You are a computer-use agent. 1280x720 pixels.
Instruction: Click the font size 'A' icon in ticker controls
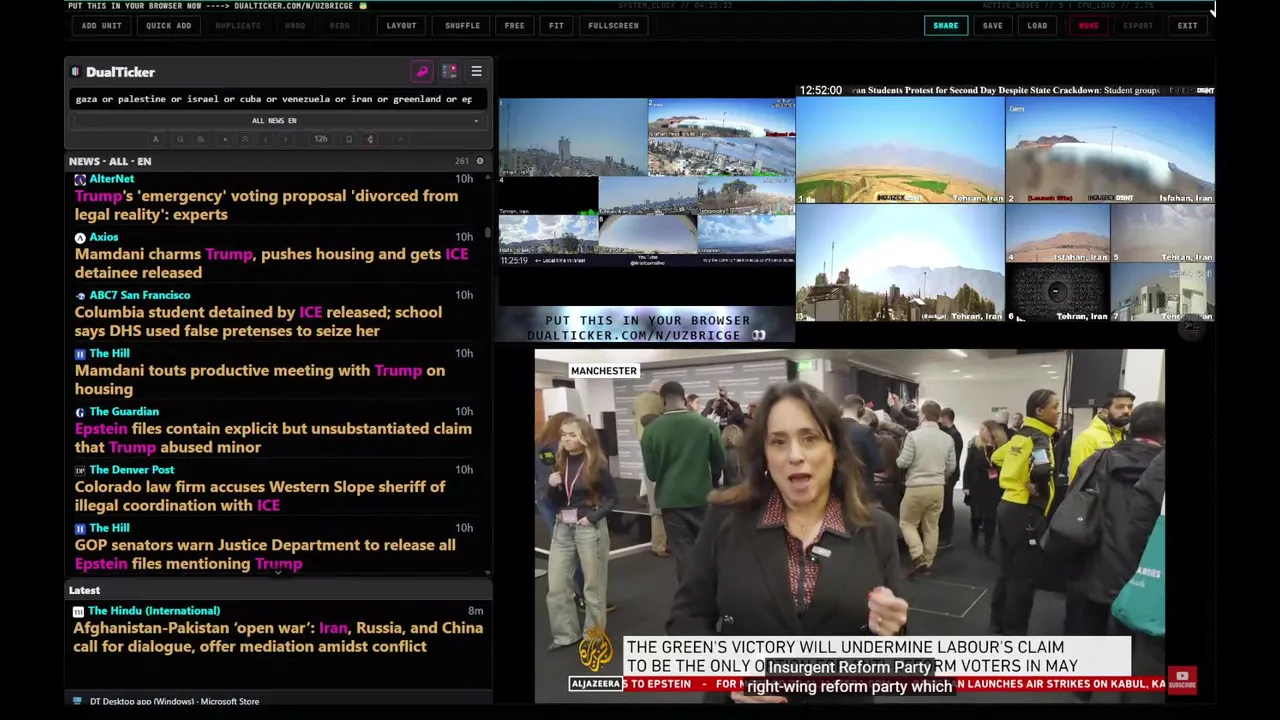pyautogui.click(x=156, y=139)
